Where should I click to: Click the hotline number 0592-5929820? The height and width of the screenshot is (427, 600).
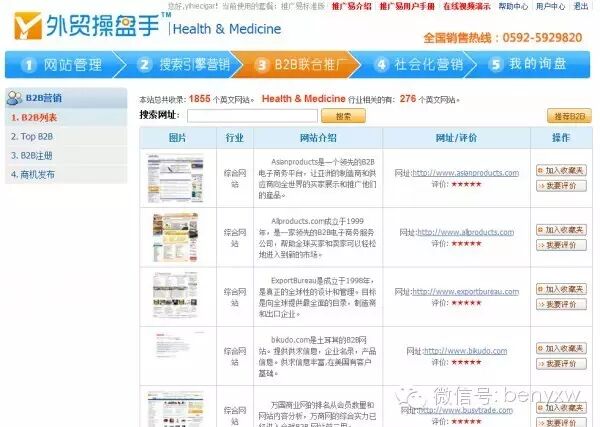542,37
